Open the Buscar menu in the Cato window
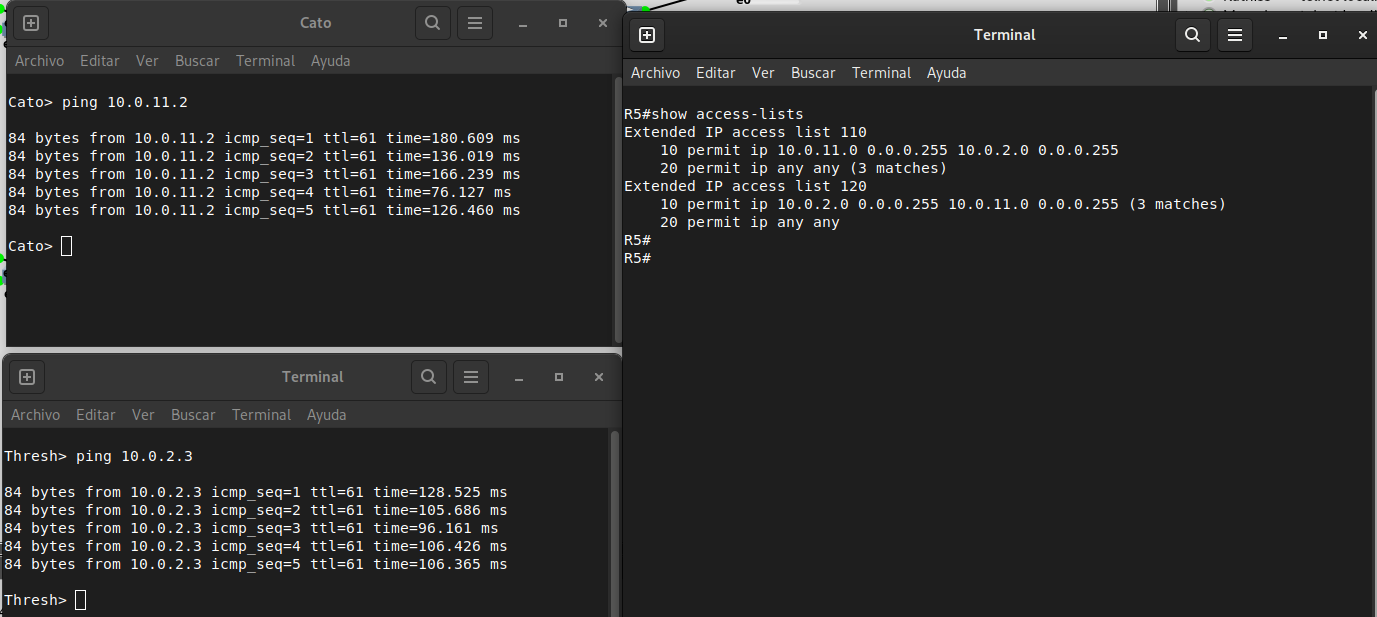This screenshot has width=1377, height=617. point(197,61)
